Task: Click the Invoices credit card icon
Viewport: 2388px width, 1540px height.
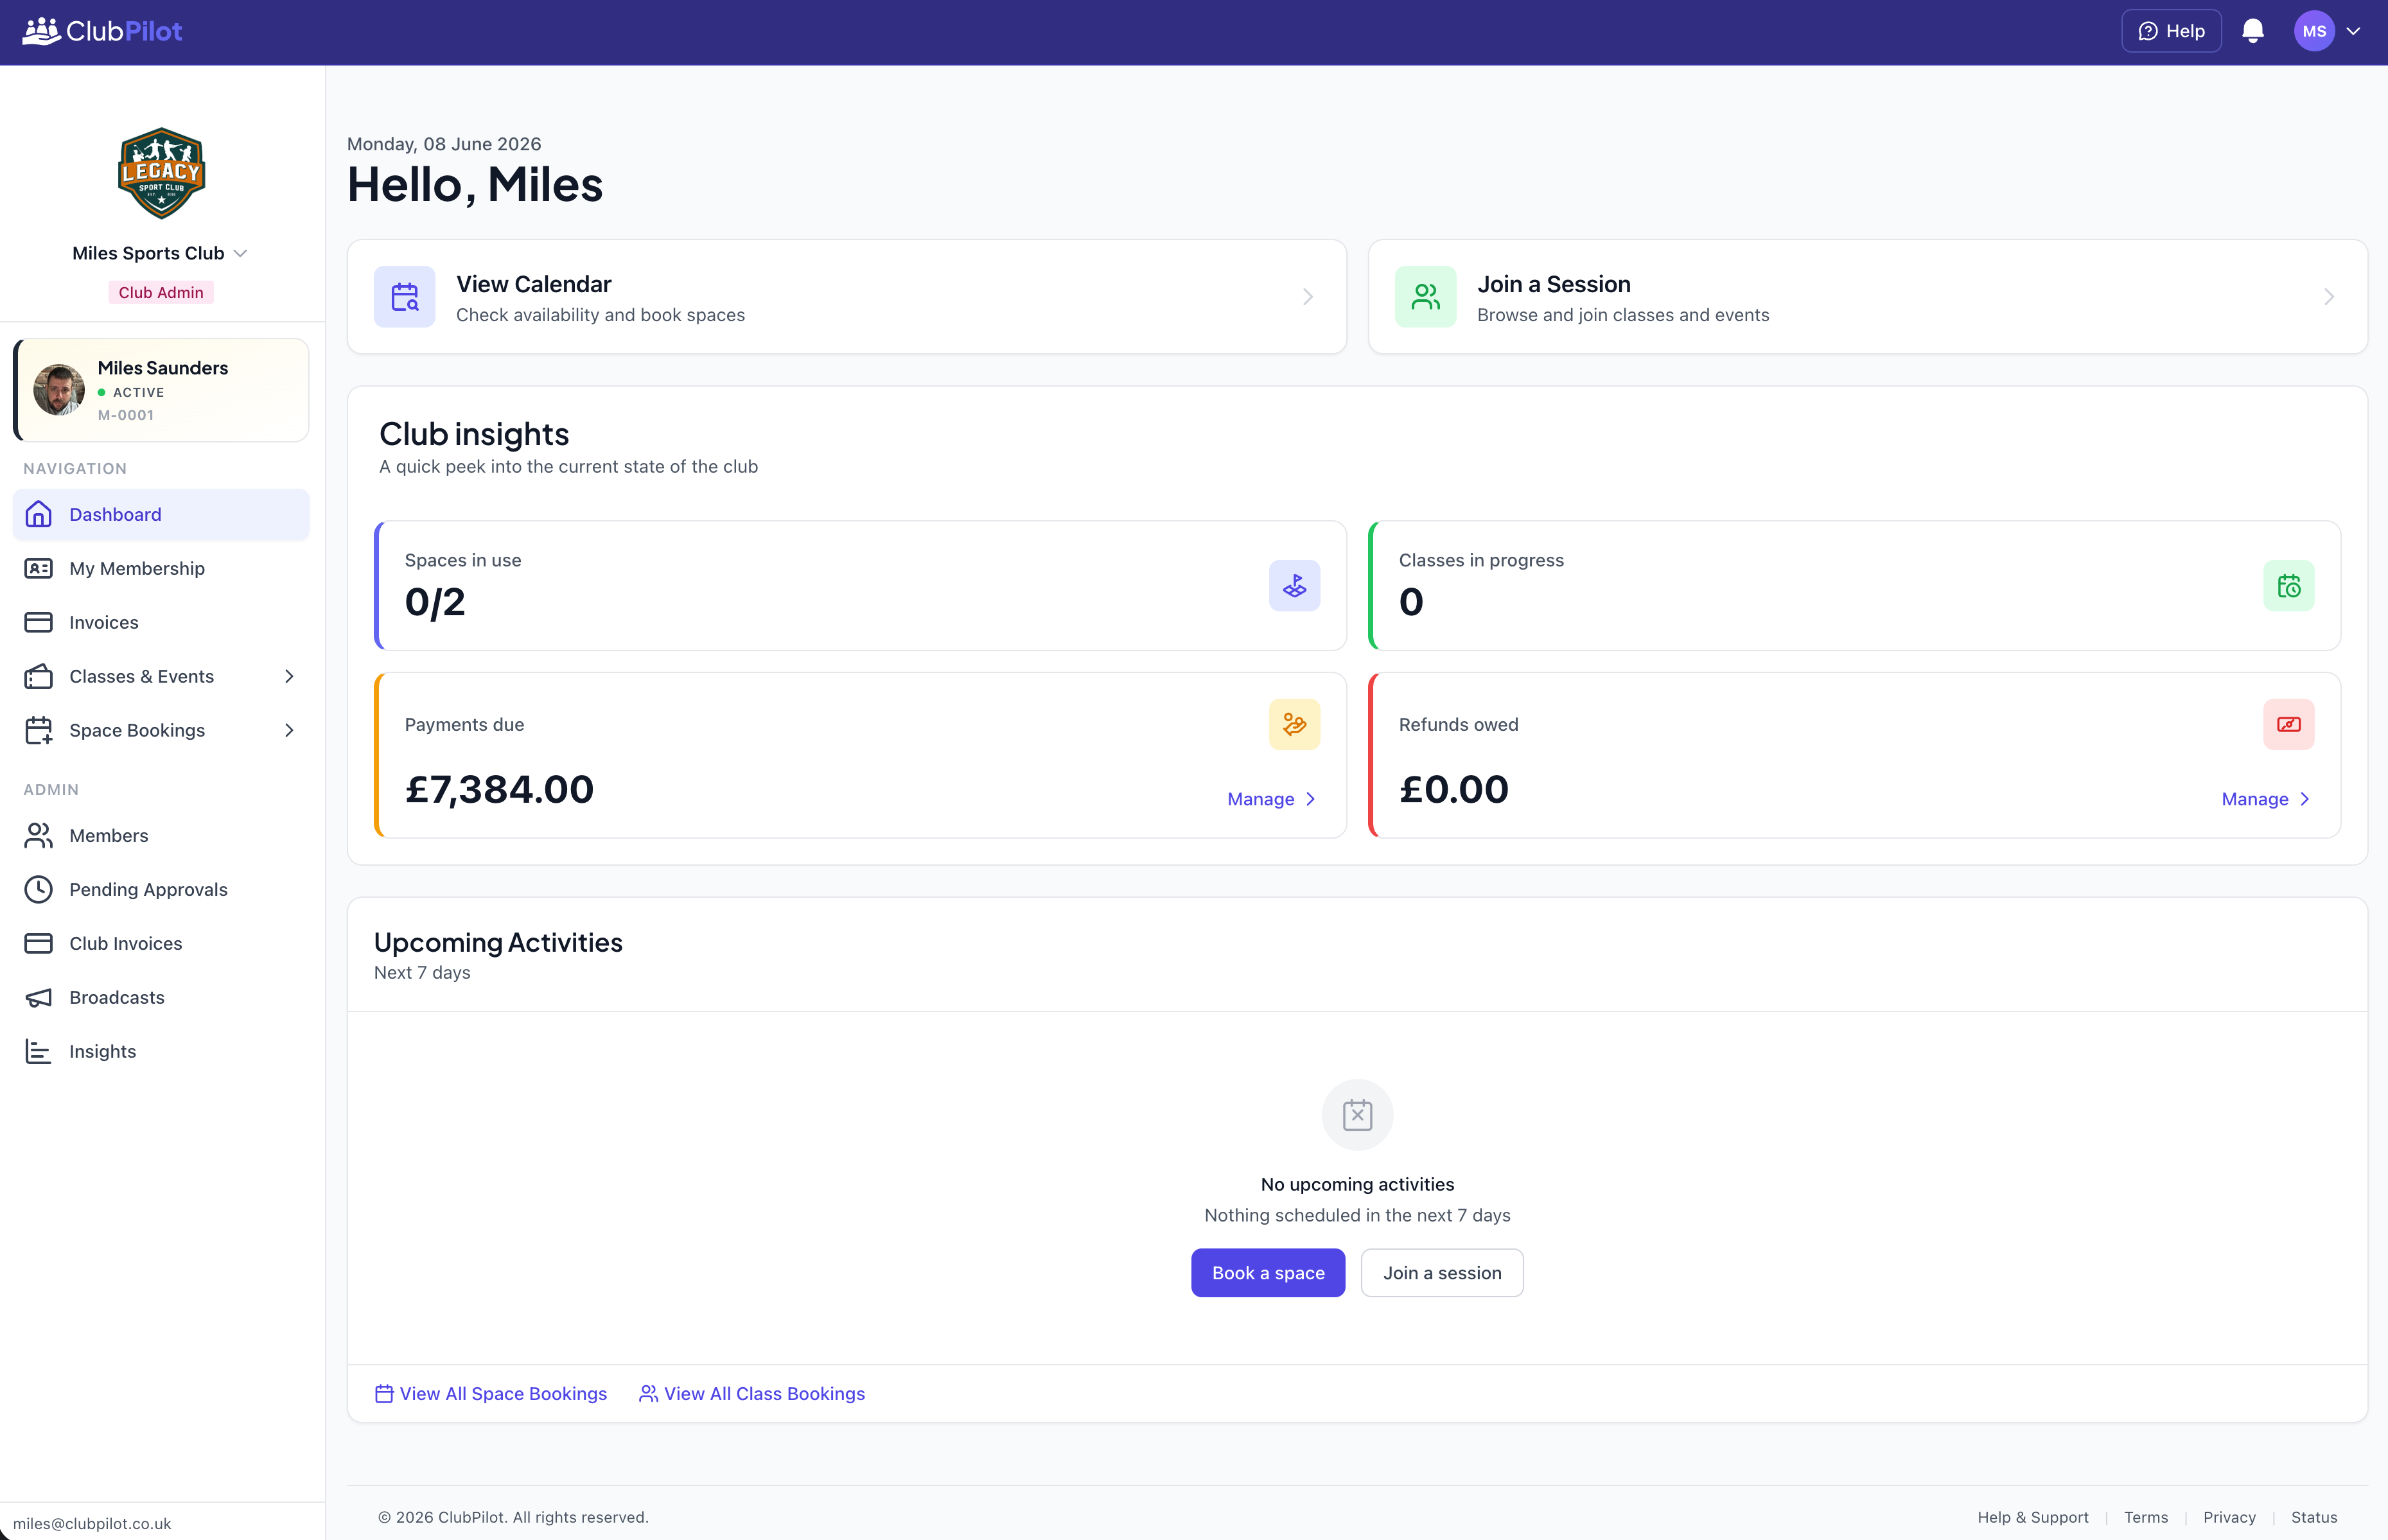Action: click(x=38, y=622)
